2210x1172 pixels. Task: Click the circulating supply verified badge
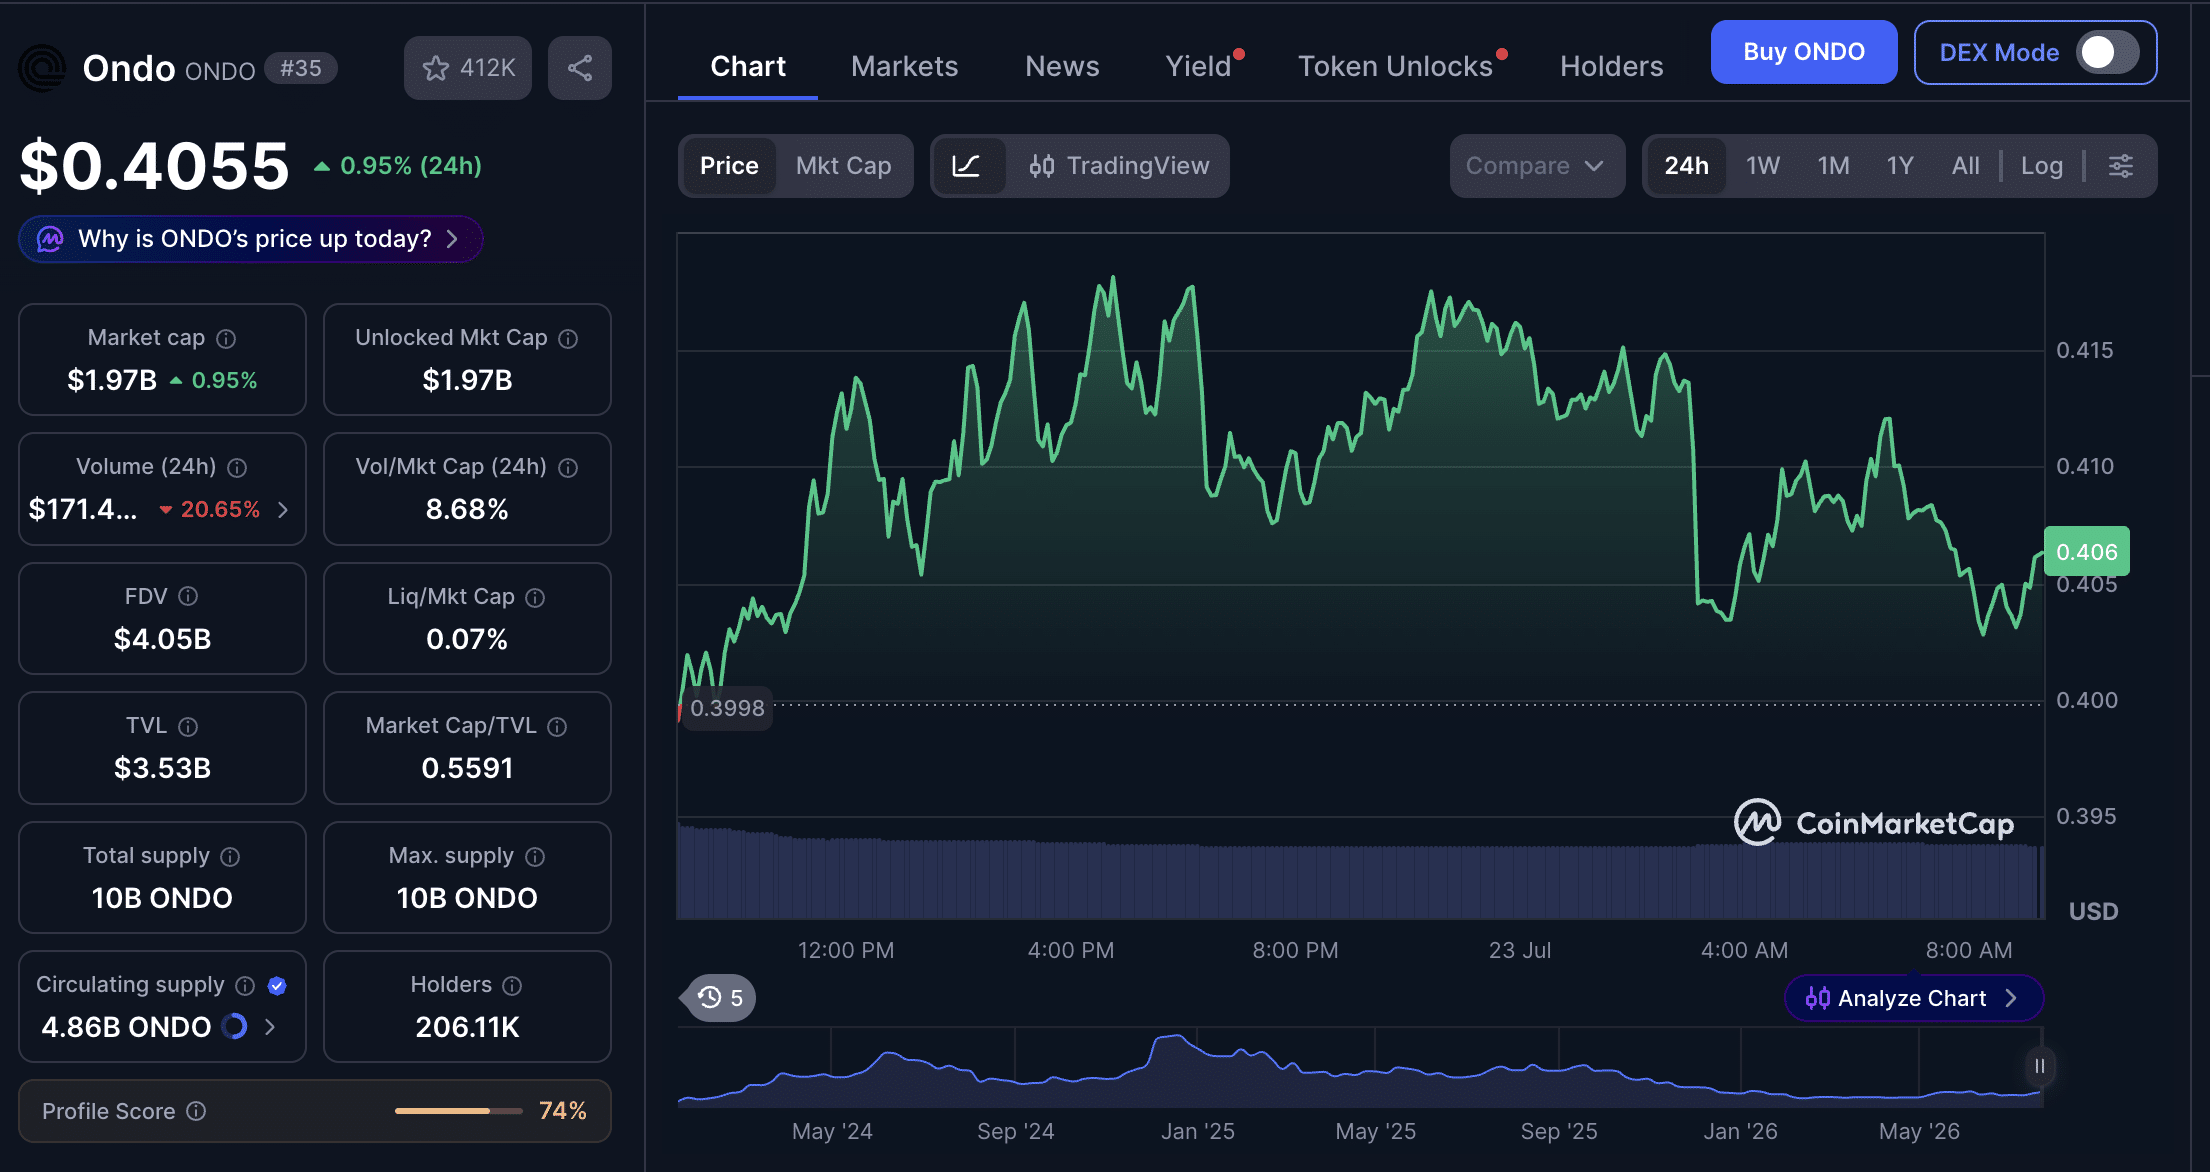278,986
